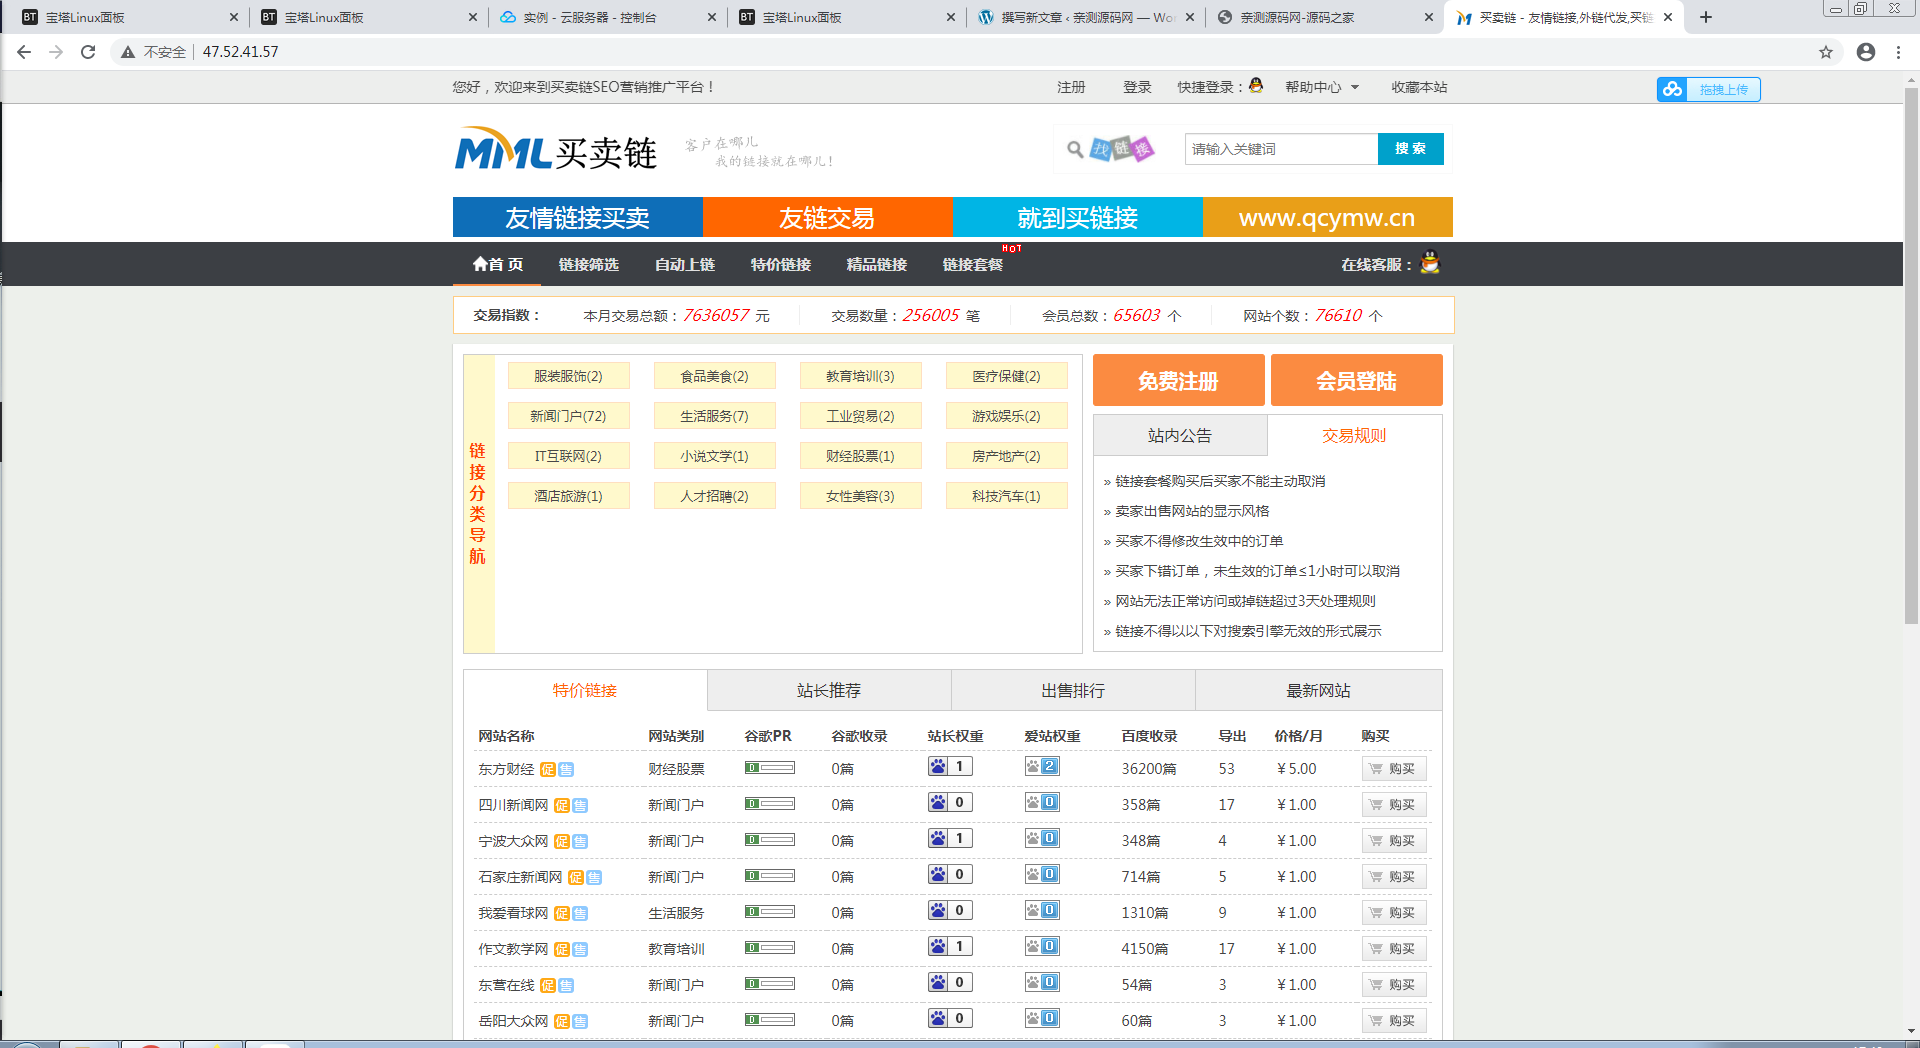This screenshot has width=1920, height=1048.
Task: Switch to the 站长推荐 tab
Action: (829, 690)
